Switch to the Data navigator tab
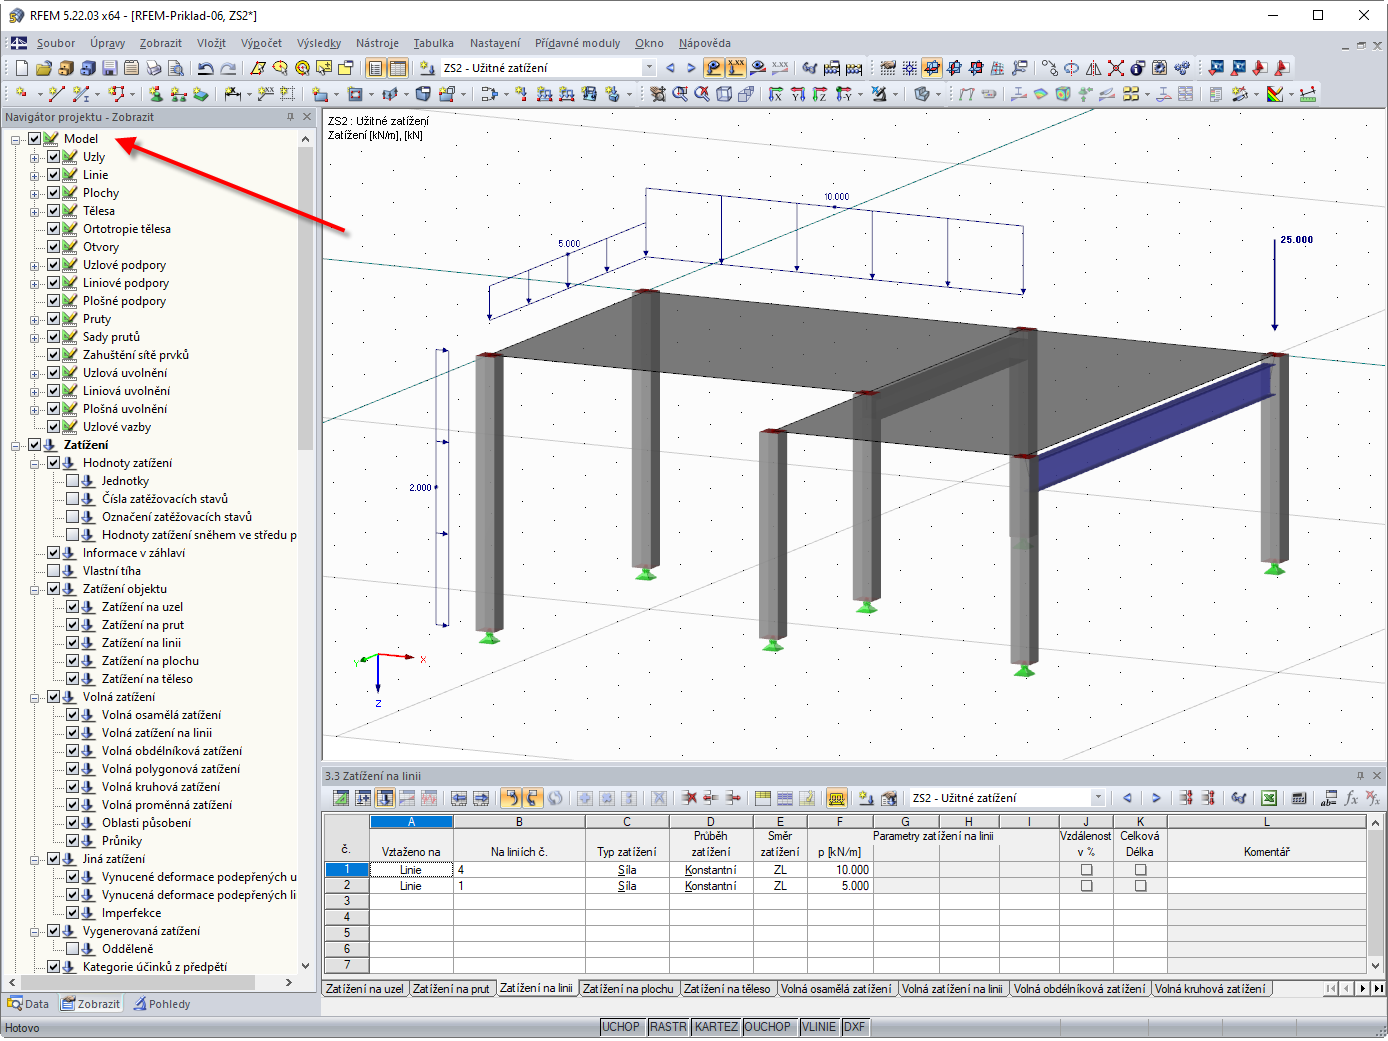This screenshot has height=1041, width=1388. click(28, 1004)
